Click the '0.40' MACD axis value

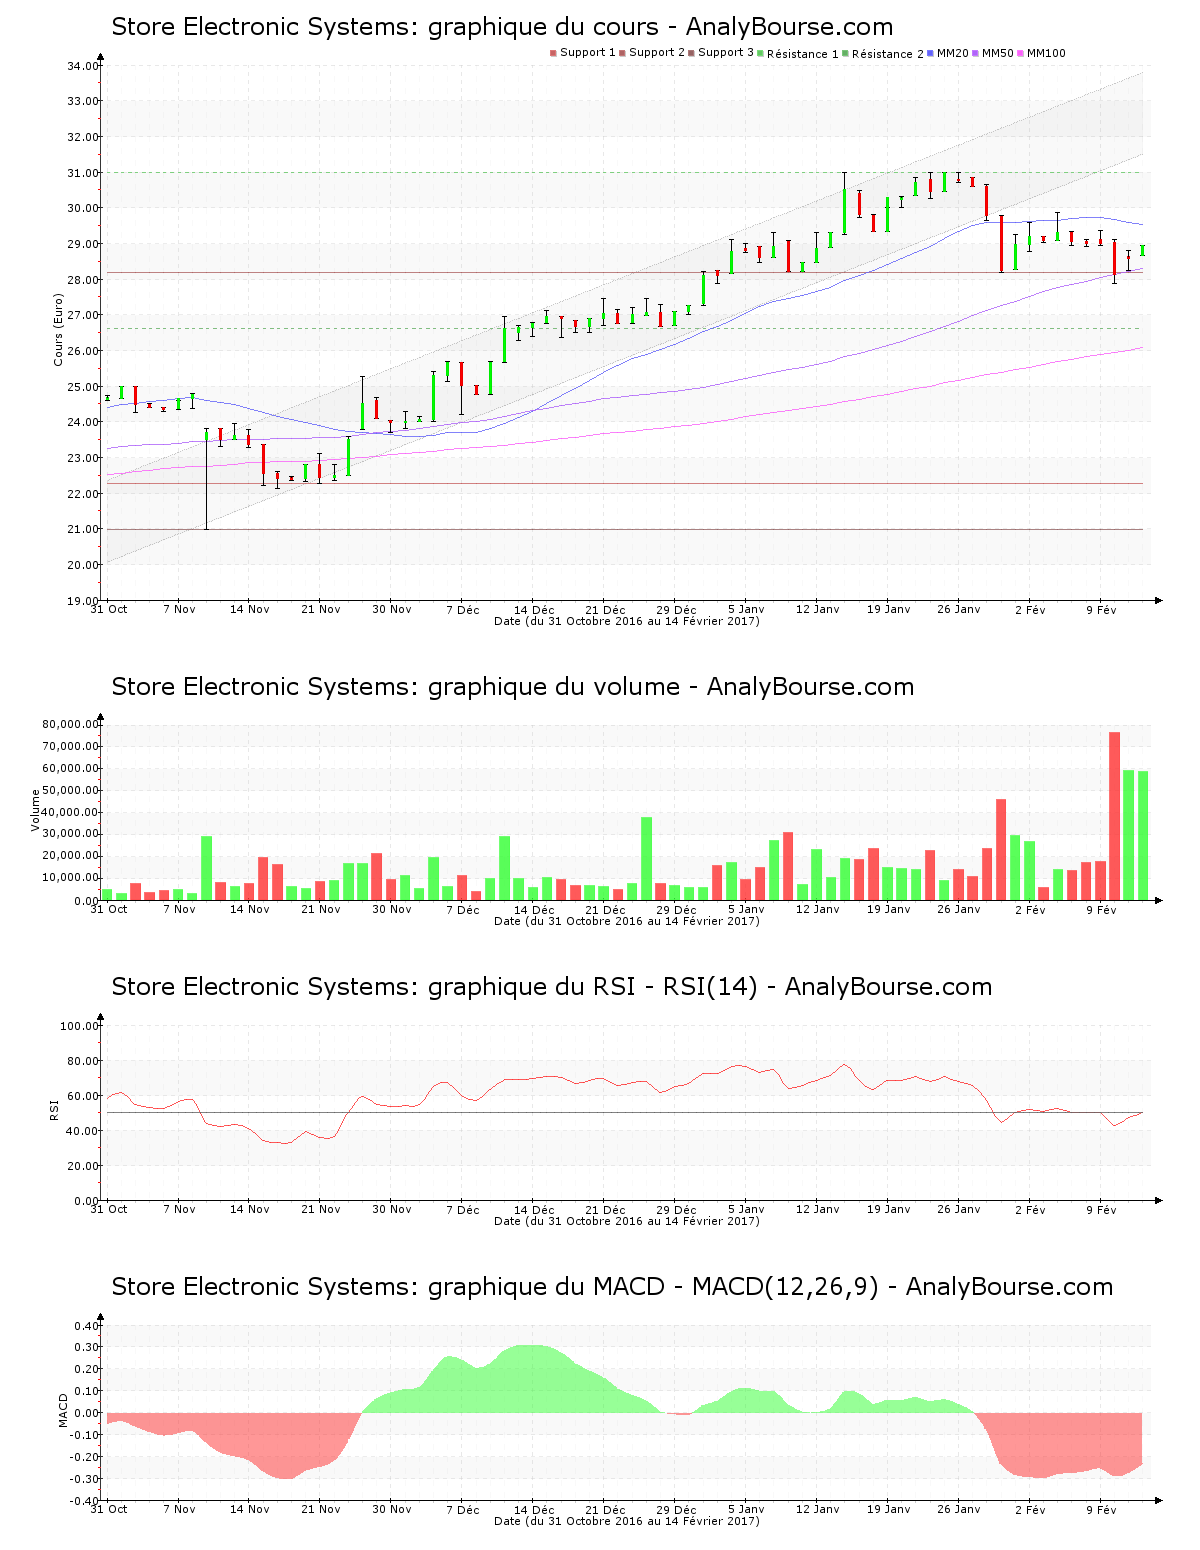tap(87, 1326)
